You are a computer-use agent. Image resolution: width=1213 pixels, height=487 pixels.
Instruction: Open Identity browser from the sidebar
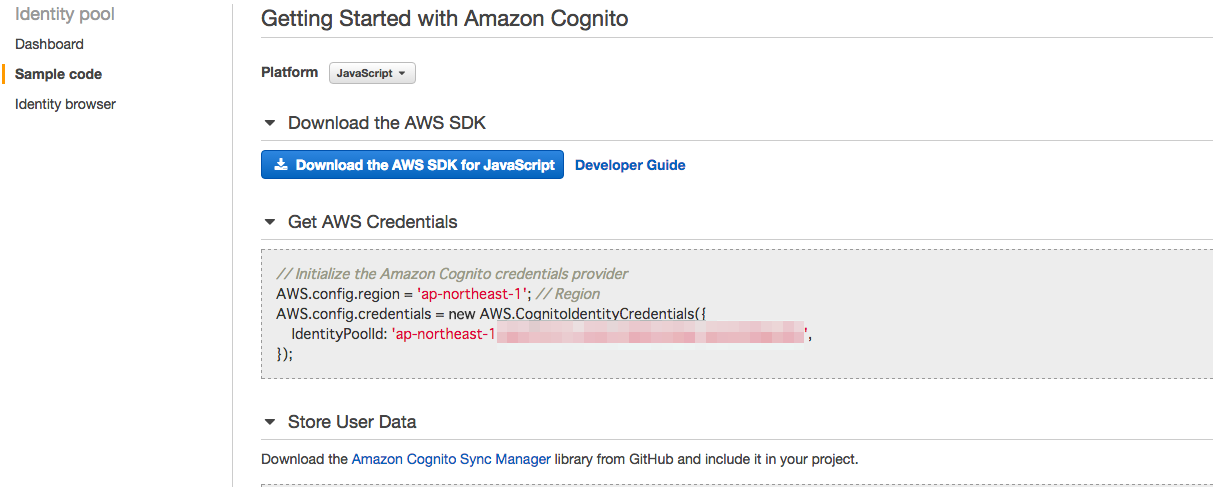pyautogui.click(x=65, y=104)
